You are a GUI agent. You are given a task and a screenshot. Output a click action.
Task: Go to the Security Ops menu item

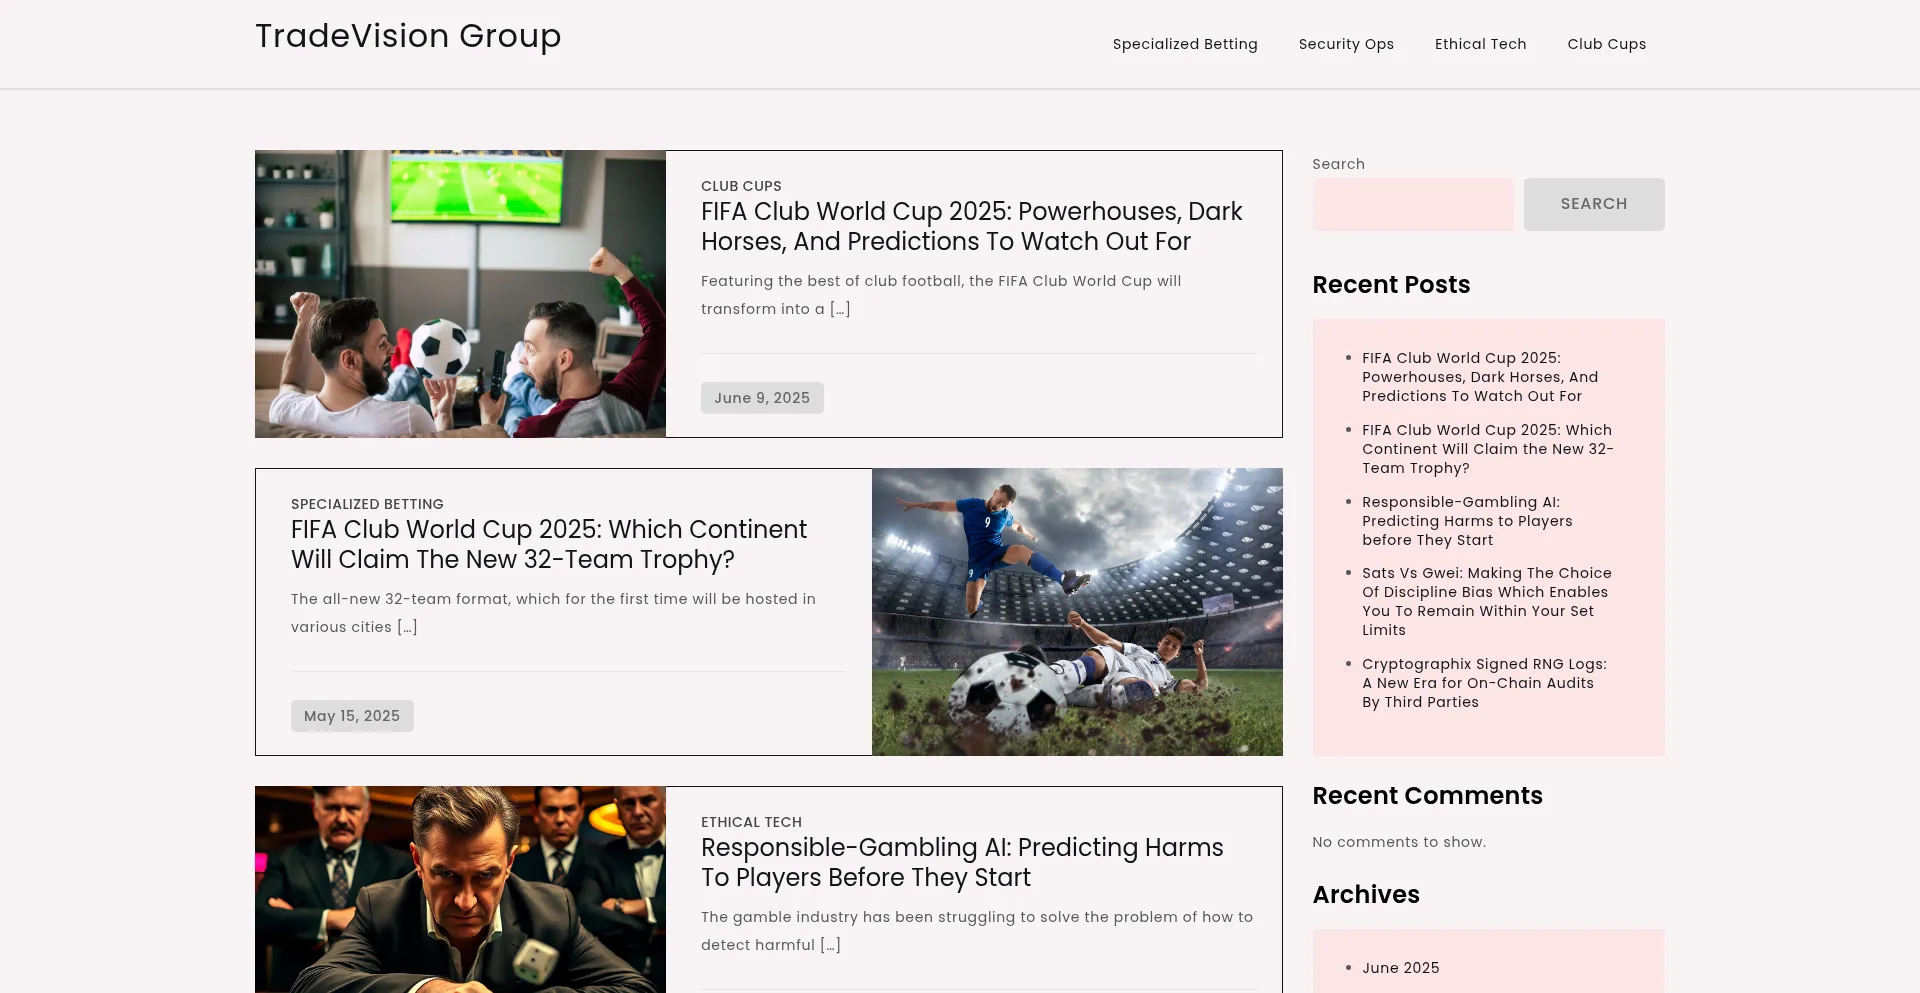[x=1345, y=44]
